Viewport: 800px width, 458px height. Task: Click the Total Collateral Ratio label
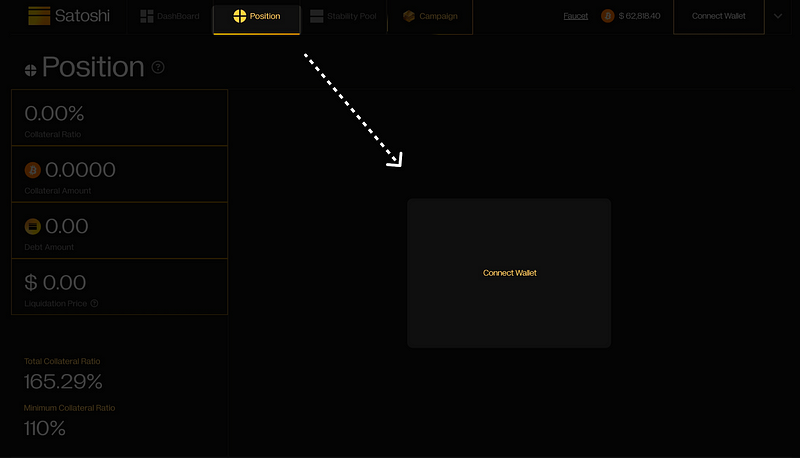coord(62,361)
